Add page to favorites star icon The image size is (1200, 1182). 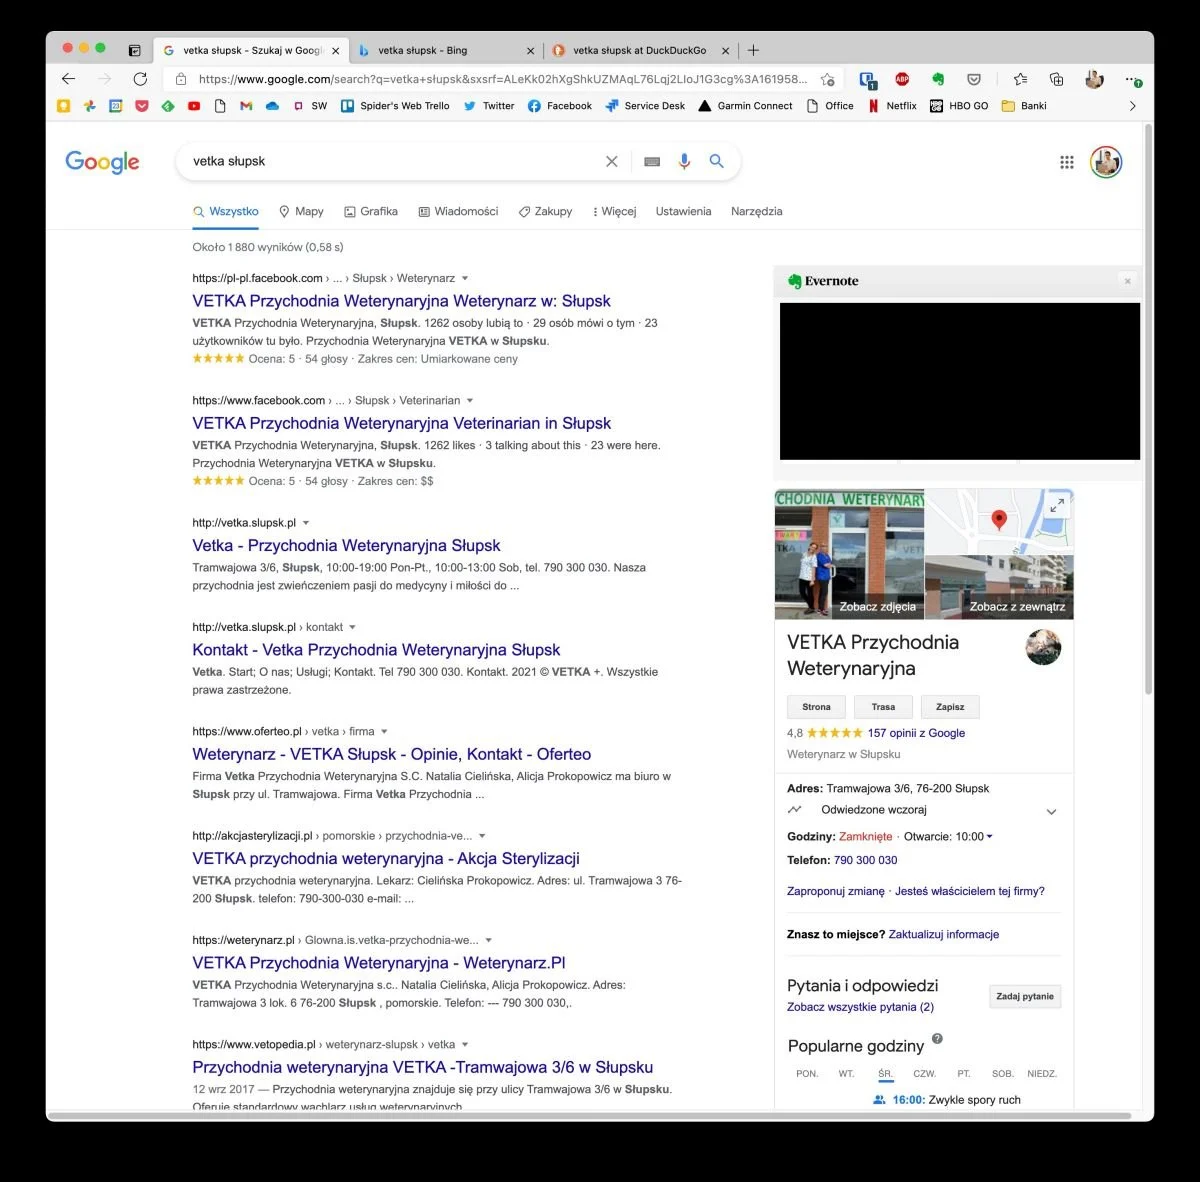[827, 79]
